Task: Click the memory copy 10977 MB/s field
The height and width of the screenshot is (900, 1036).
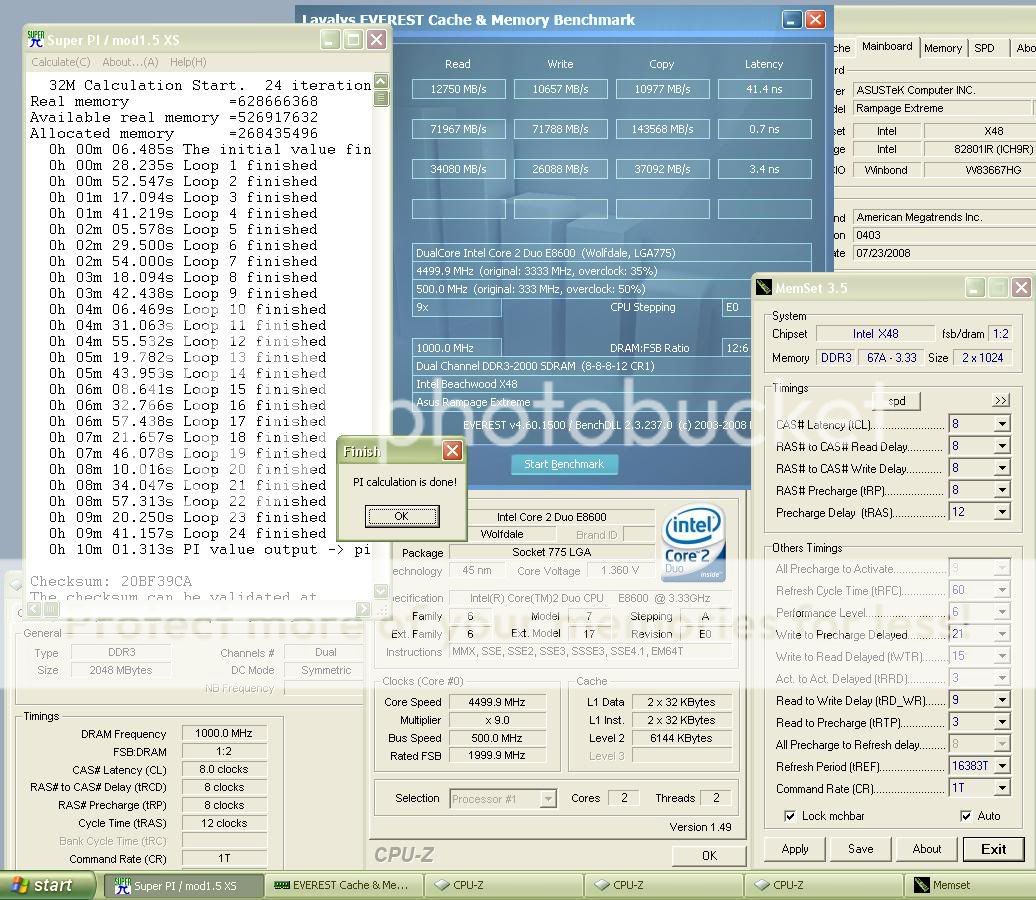Action: coord(663,89)
